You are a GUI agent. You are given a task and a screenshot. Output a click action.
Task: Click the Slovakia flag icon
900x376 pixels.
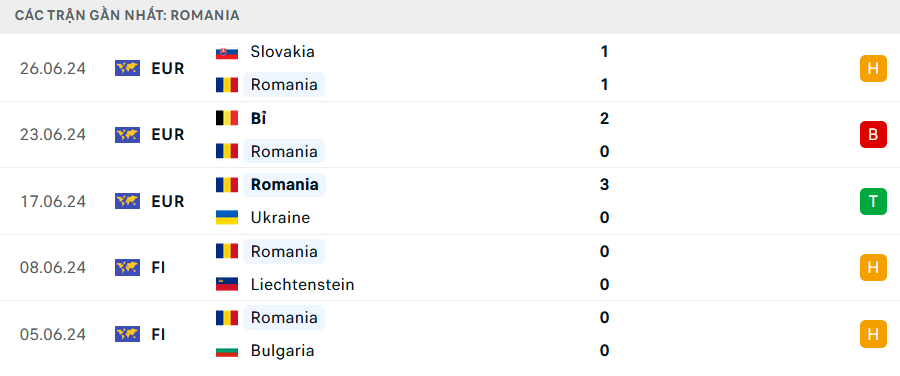pos(227,52)
